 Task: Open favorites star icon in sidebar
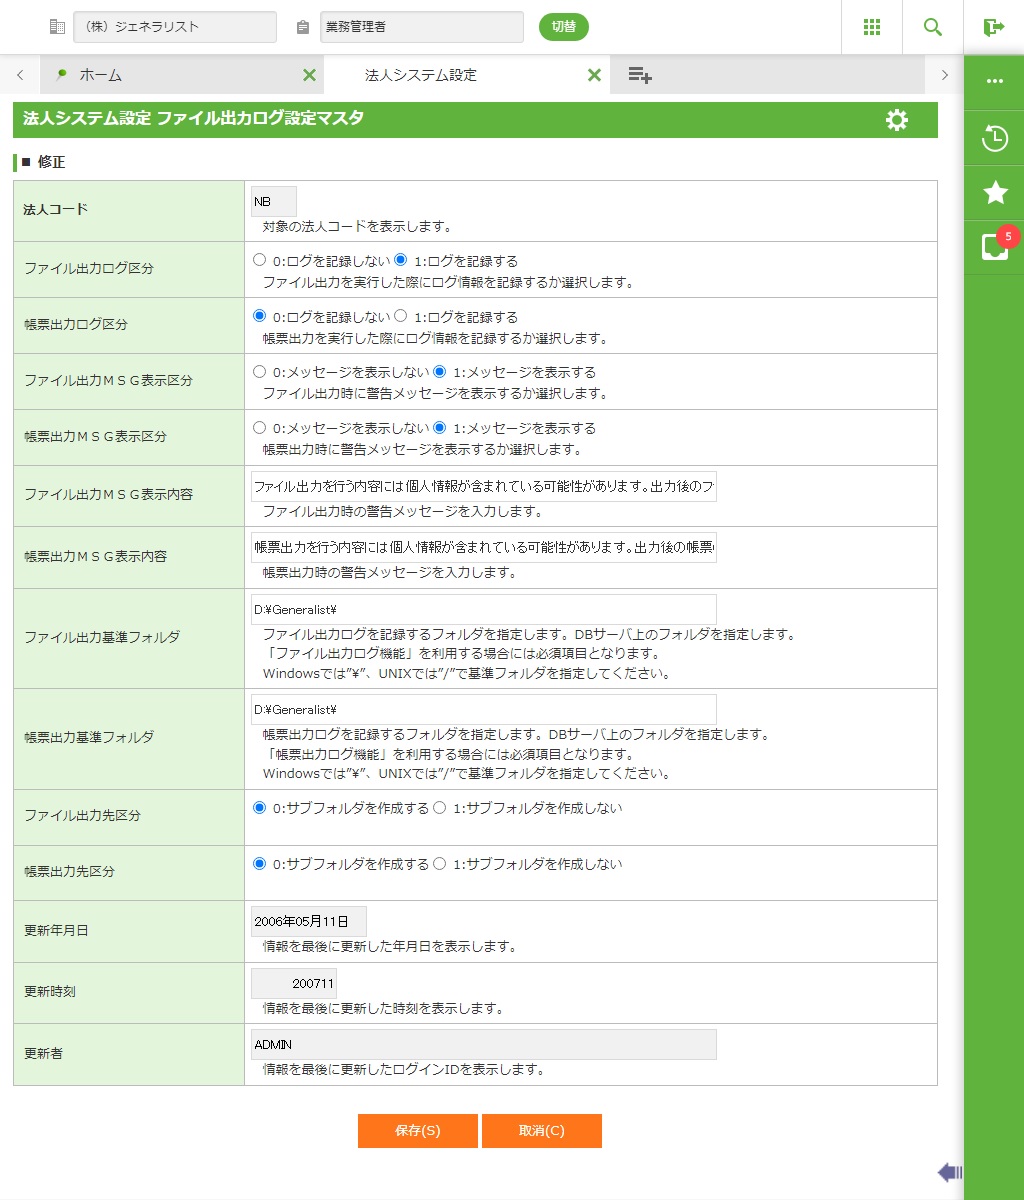[x=995, y=192]
